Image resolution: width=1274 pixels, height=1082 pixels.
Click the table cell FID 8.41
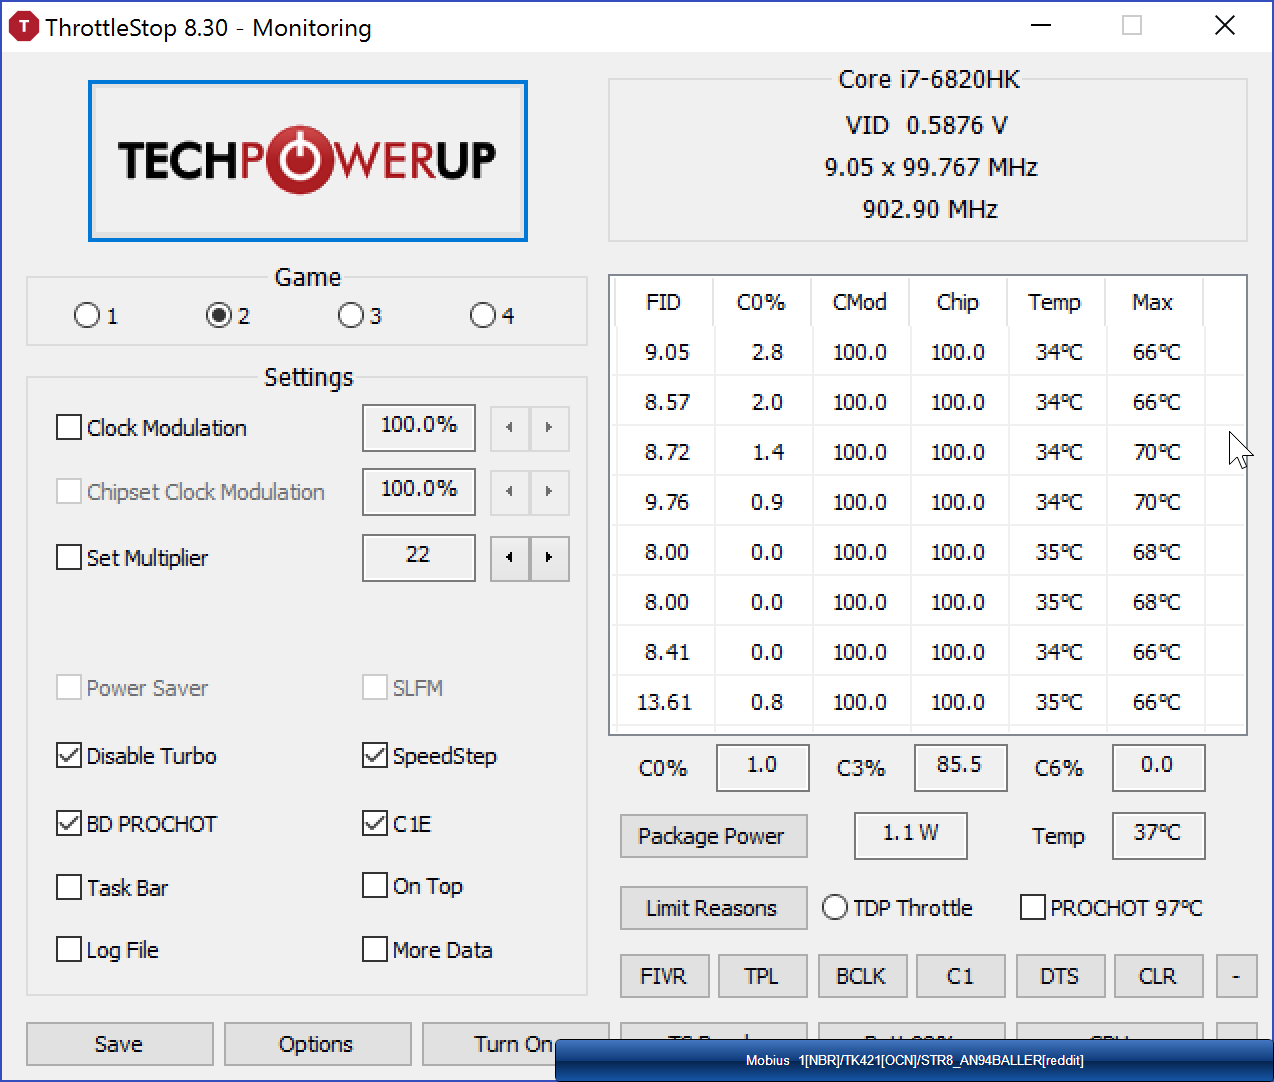667,652
